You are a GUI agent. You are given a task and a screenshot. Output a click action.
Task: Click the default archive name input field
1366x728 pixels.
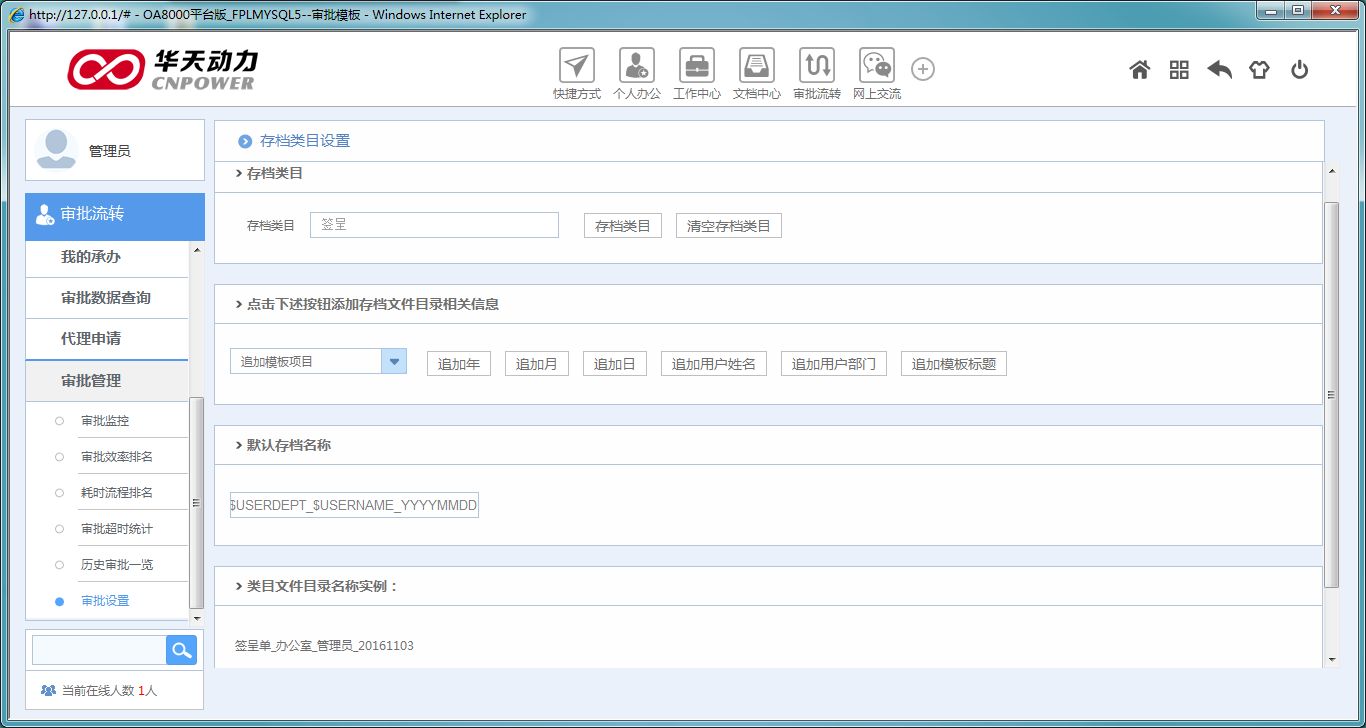point(354,506)
